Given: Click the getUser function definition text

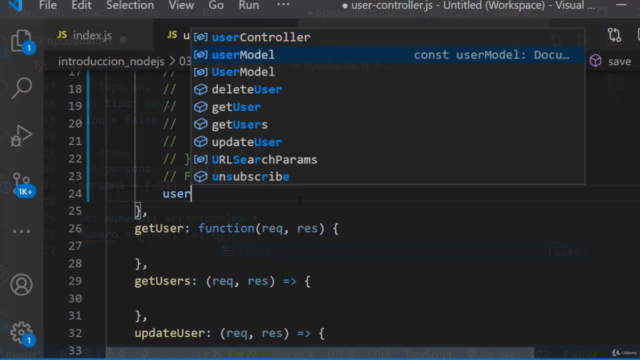Looking at the screenshot, I should click(237, 229).
